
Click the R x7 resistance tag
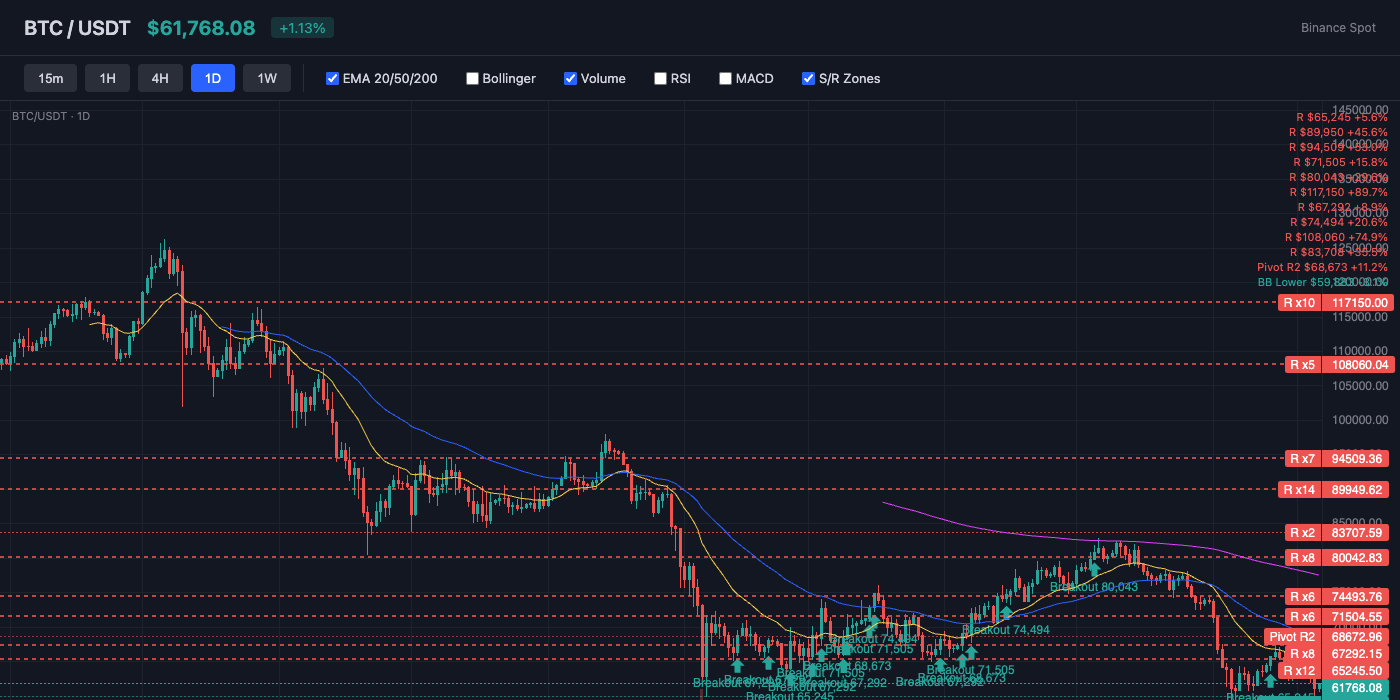point(1302,459)
